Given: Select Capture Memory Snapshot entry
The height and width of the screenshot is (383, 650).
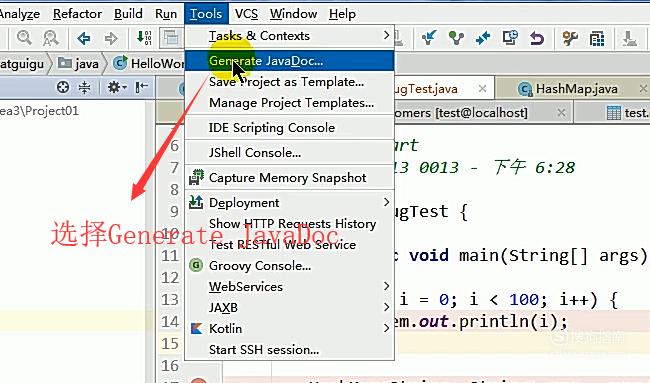Looking at the screenshot, I should coord(289,177).
